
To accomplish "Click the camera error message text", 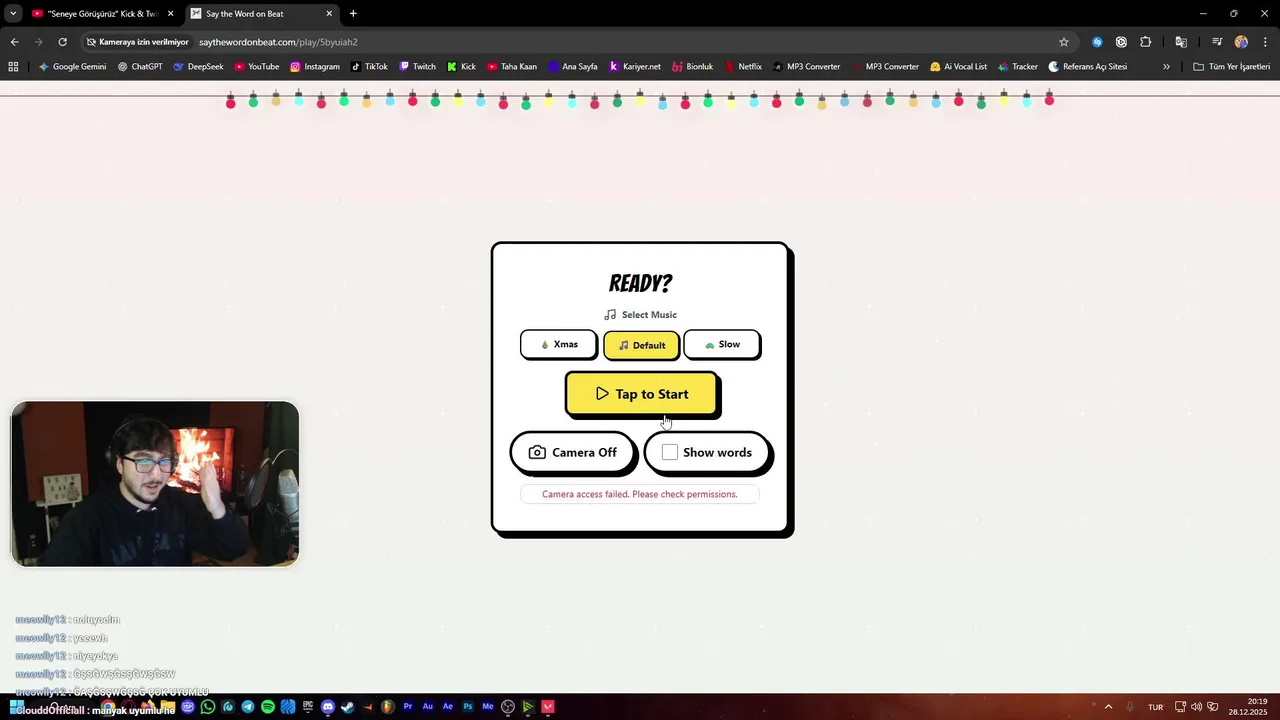I will tap(640, 494).
